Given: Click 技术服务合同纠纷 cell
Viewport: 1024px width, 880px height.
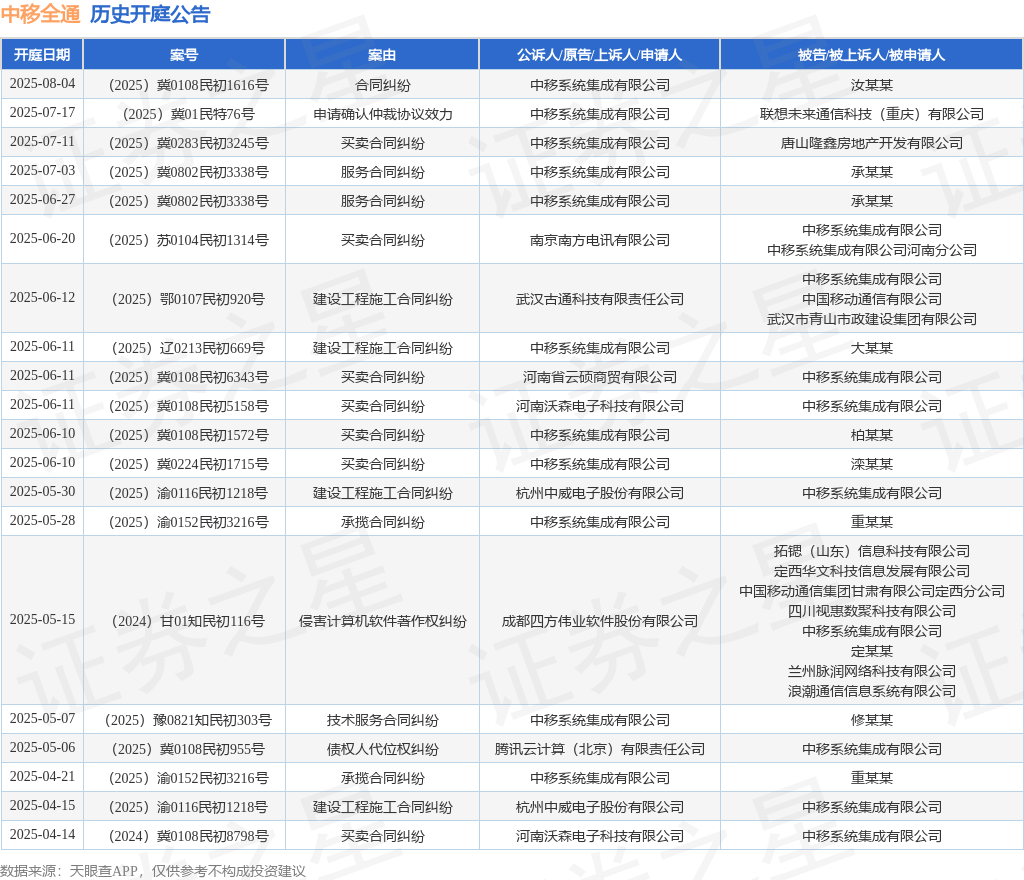Looking at the screenshot, I should coord(383,720).
